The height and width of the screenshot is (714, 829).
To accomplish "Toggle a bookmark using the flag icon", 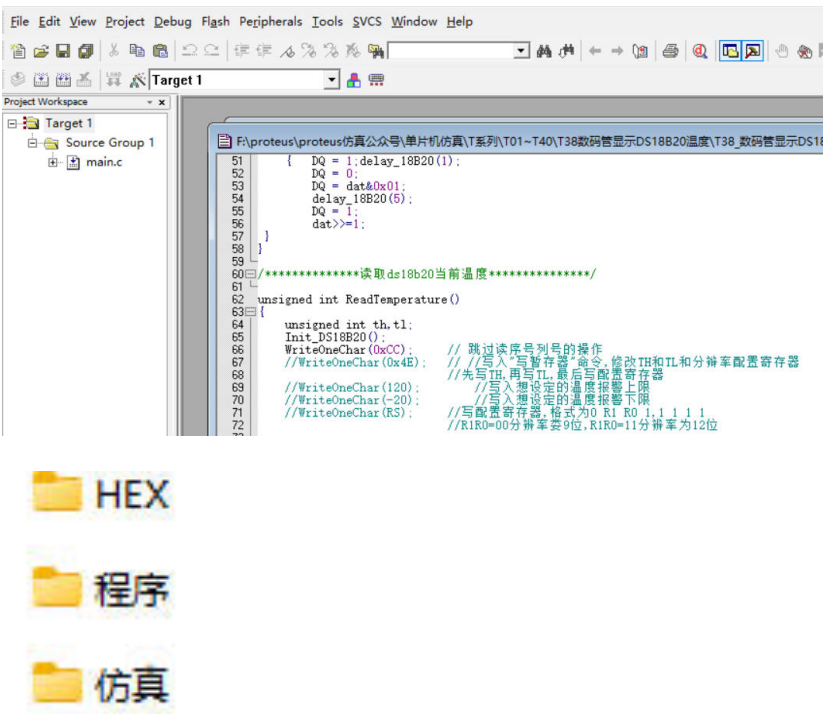I will [287, 51].
